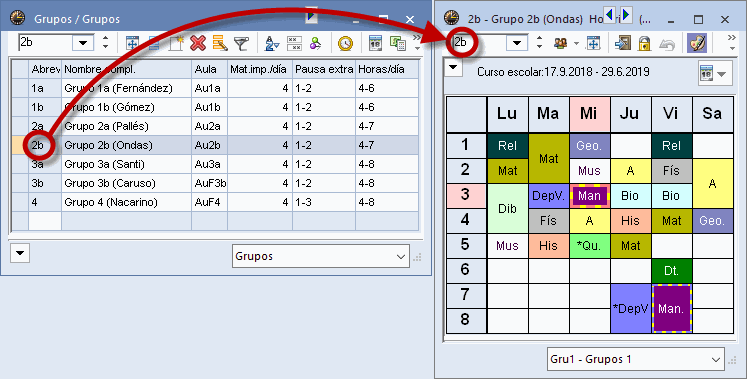This screenshot has height=379, width=747.
Task: Select the Grupo 3b (Caruso) cell
Action: point(126,184)
